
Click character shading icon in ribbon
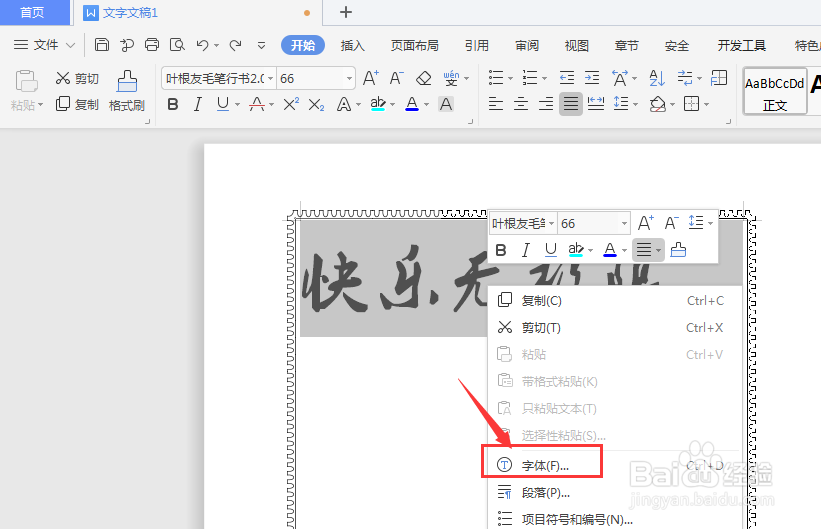[446, 104]
